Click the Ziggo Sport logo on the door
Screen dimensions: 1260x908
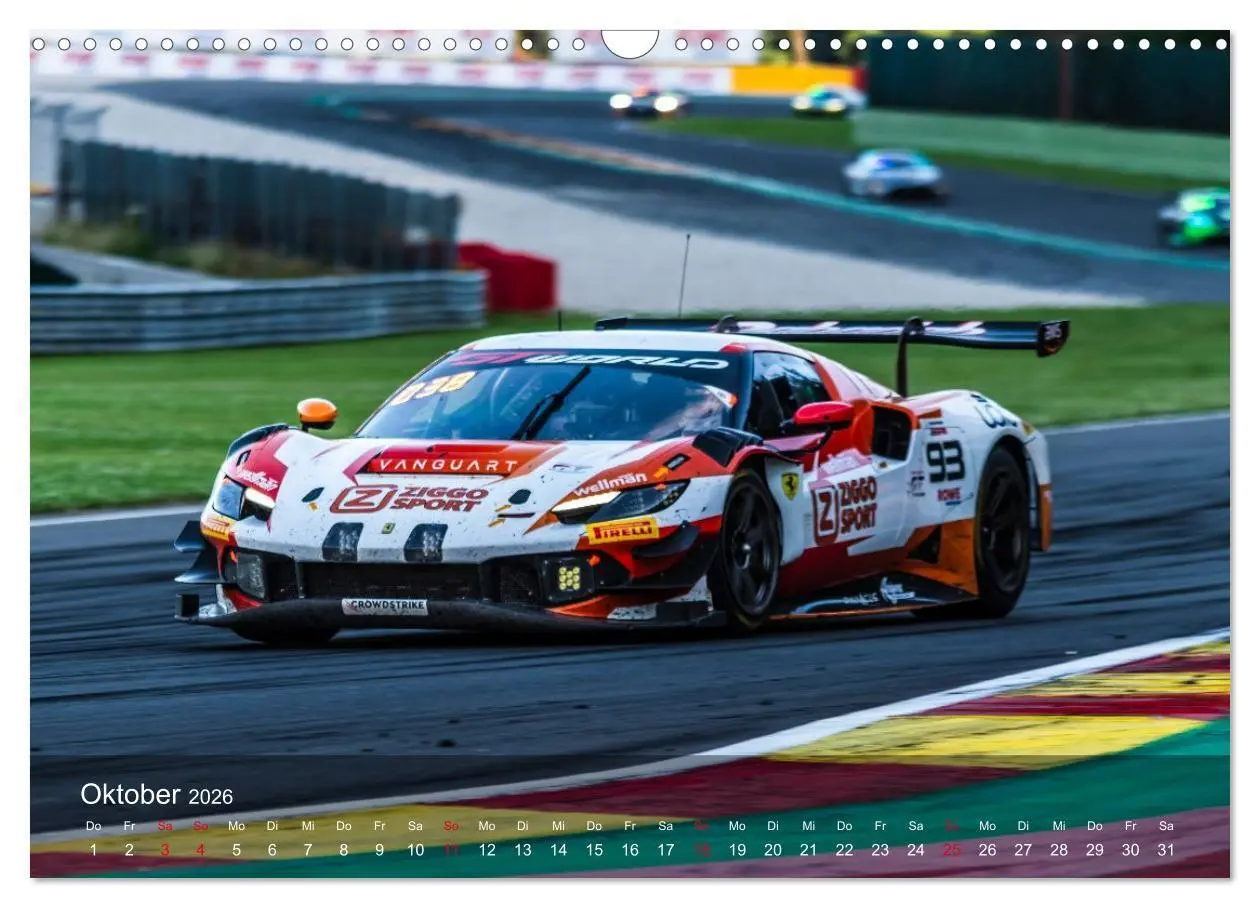(845, 508)
